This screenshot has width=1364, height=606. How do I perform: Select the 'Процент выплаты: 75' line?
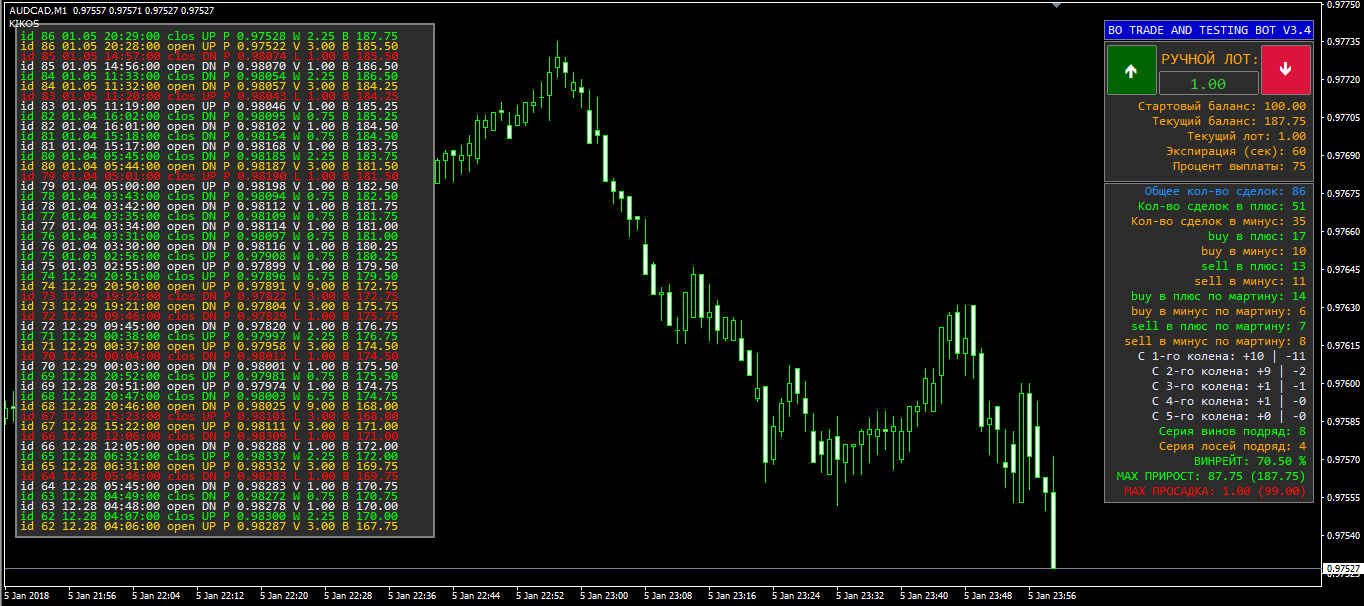(x=1239, y=166)
